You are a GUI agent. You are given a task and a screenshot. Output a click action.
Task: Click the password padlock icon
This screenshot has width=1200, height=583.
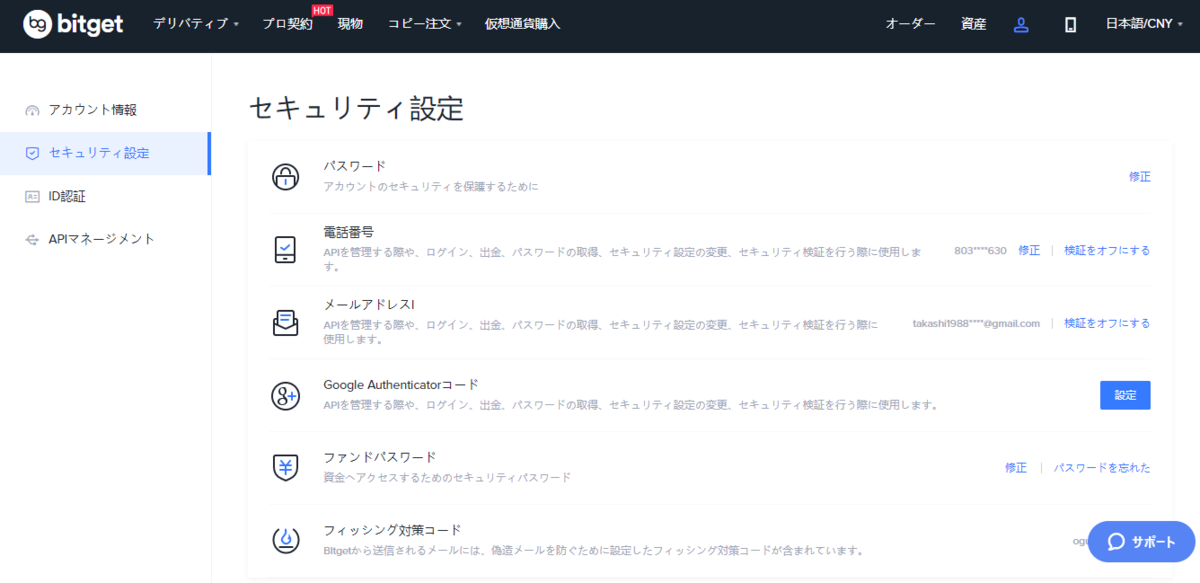285,177
